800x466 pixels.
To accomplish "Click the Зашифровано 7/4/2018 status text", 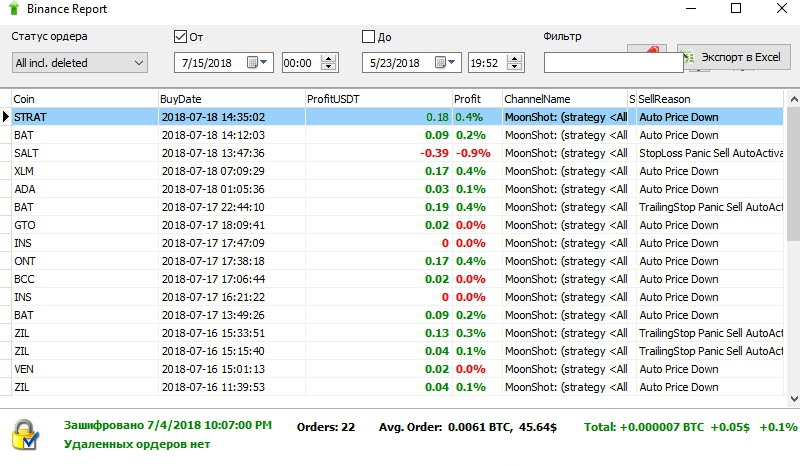I will [x=167, y=425].
